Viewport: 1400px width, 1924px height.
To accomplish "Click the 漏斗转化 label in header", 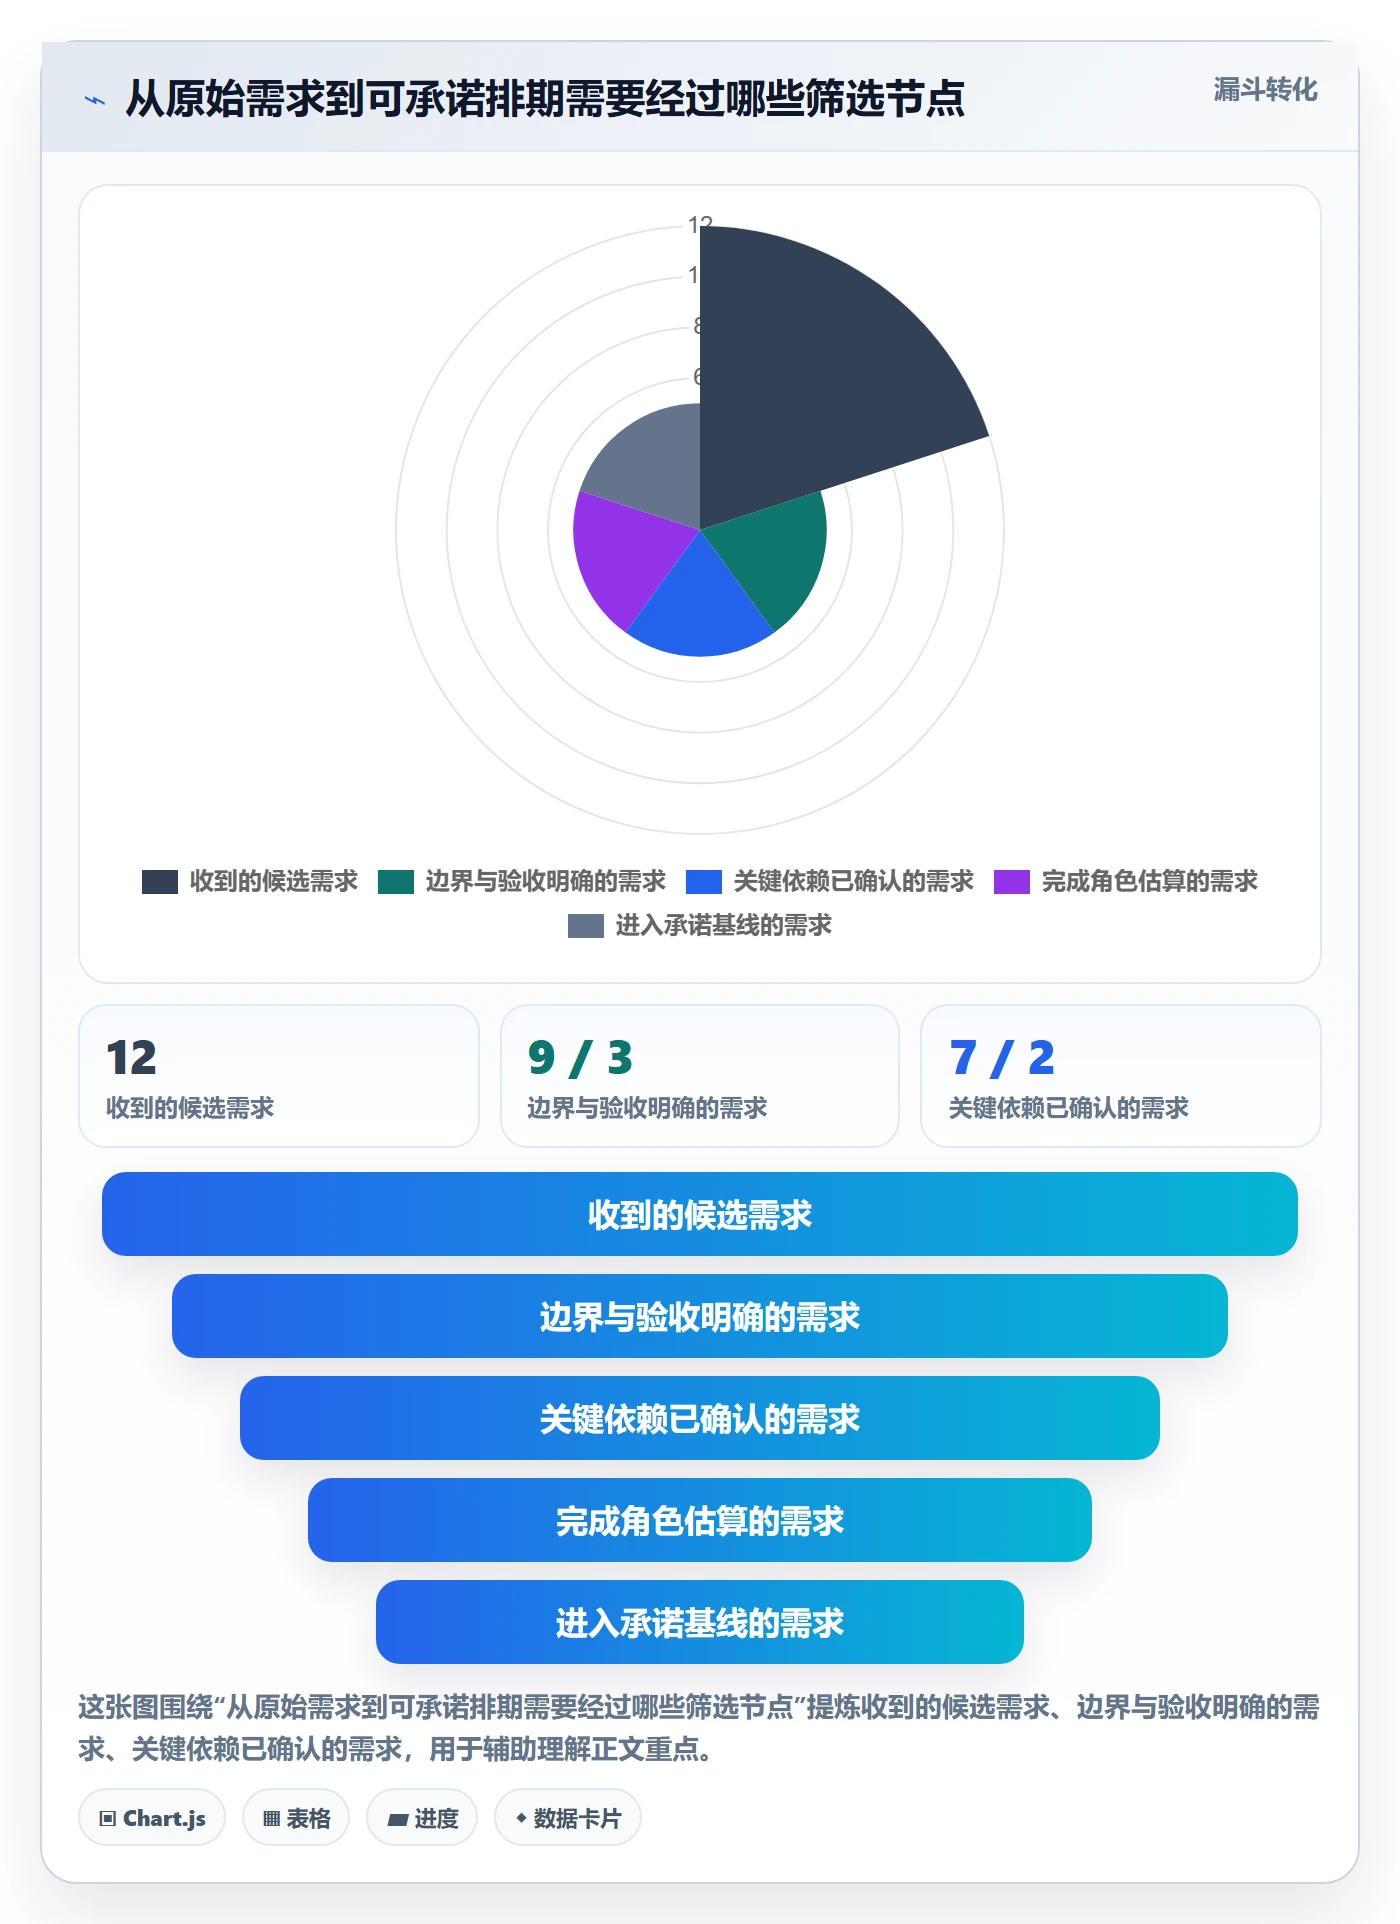I will tap(1265, 90).
